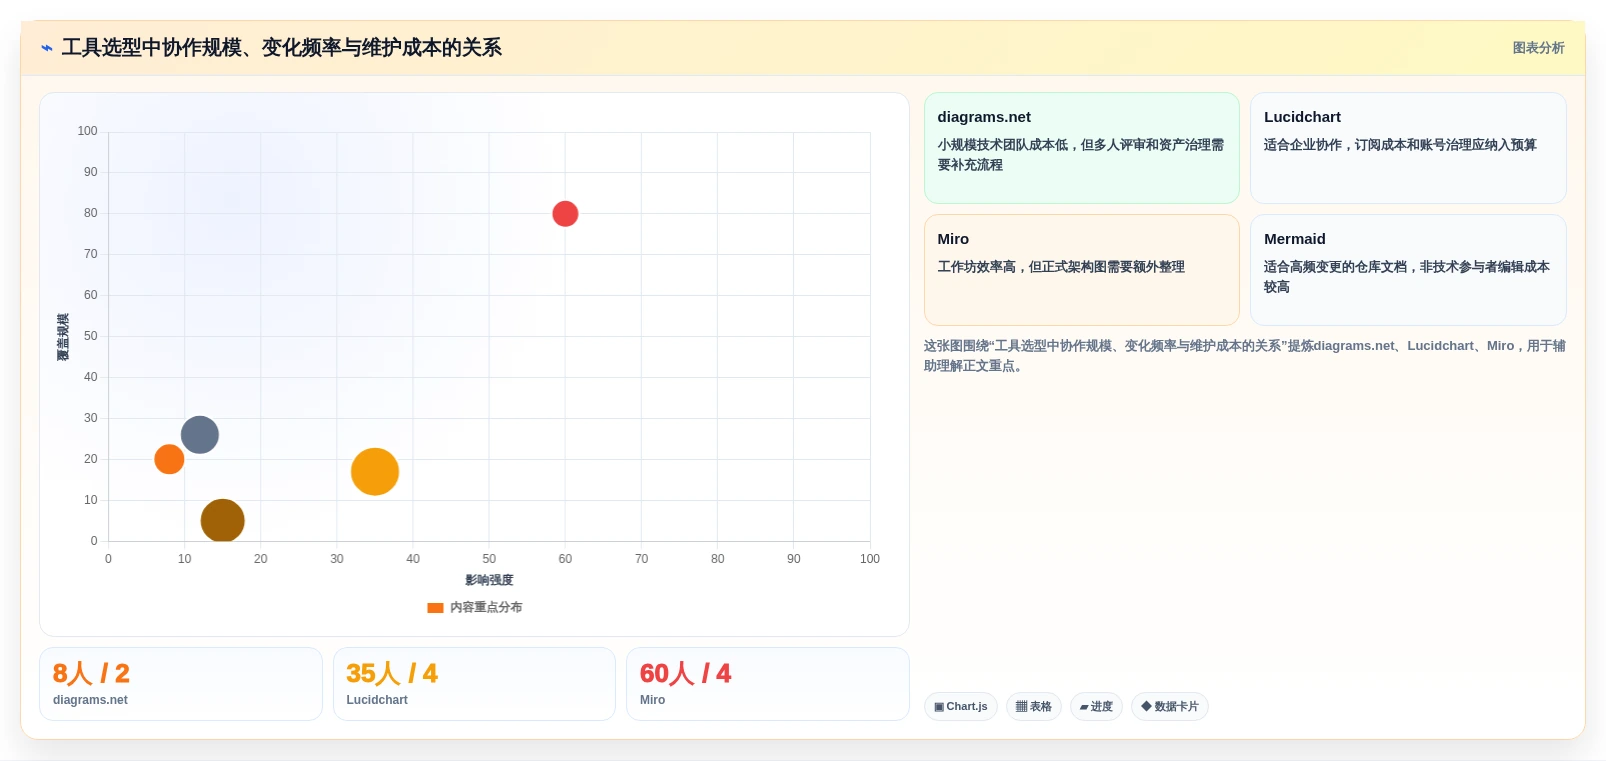Click the large amber bubble near x=35
This screenshot has height=761, width=1606.
(375, 472)
